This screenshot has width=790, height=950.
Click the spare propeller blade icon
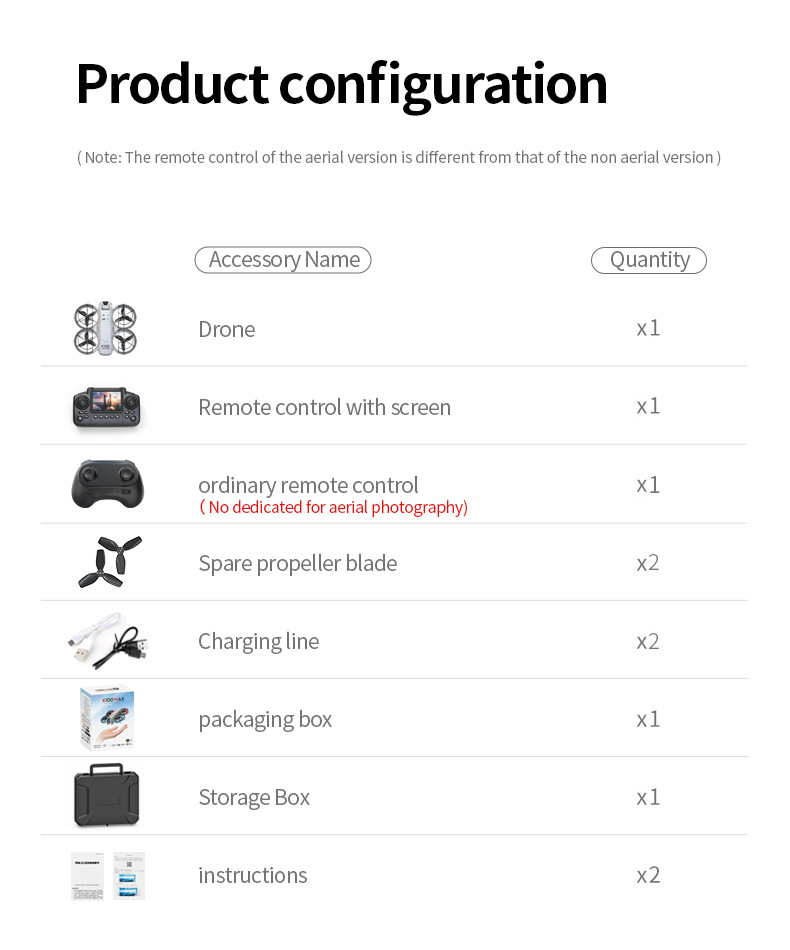[x=109, y=562]
